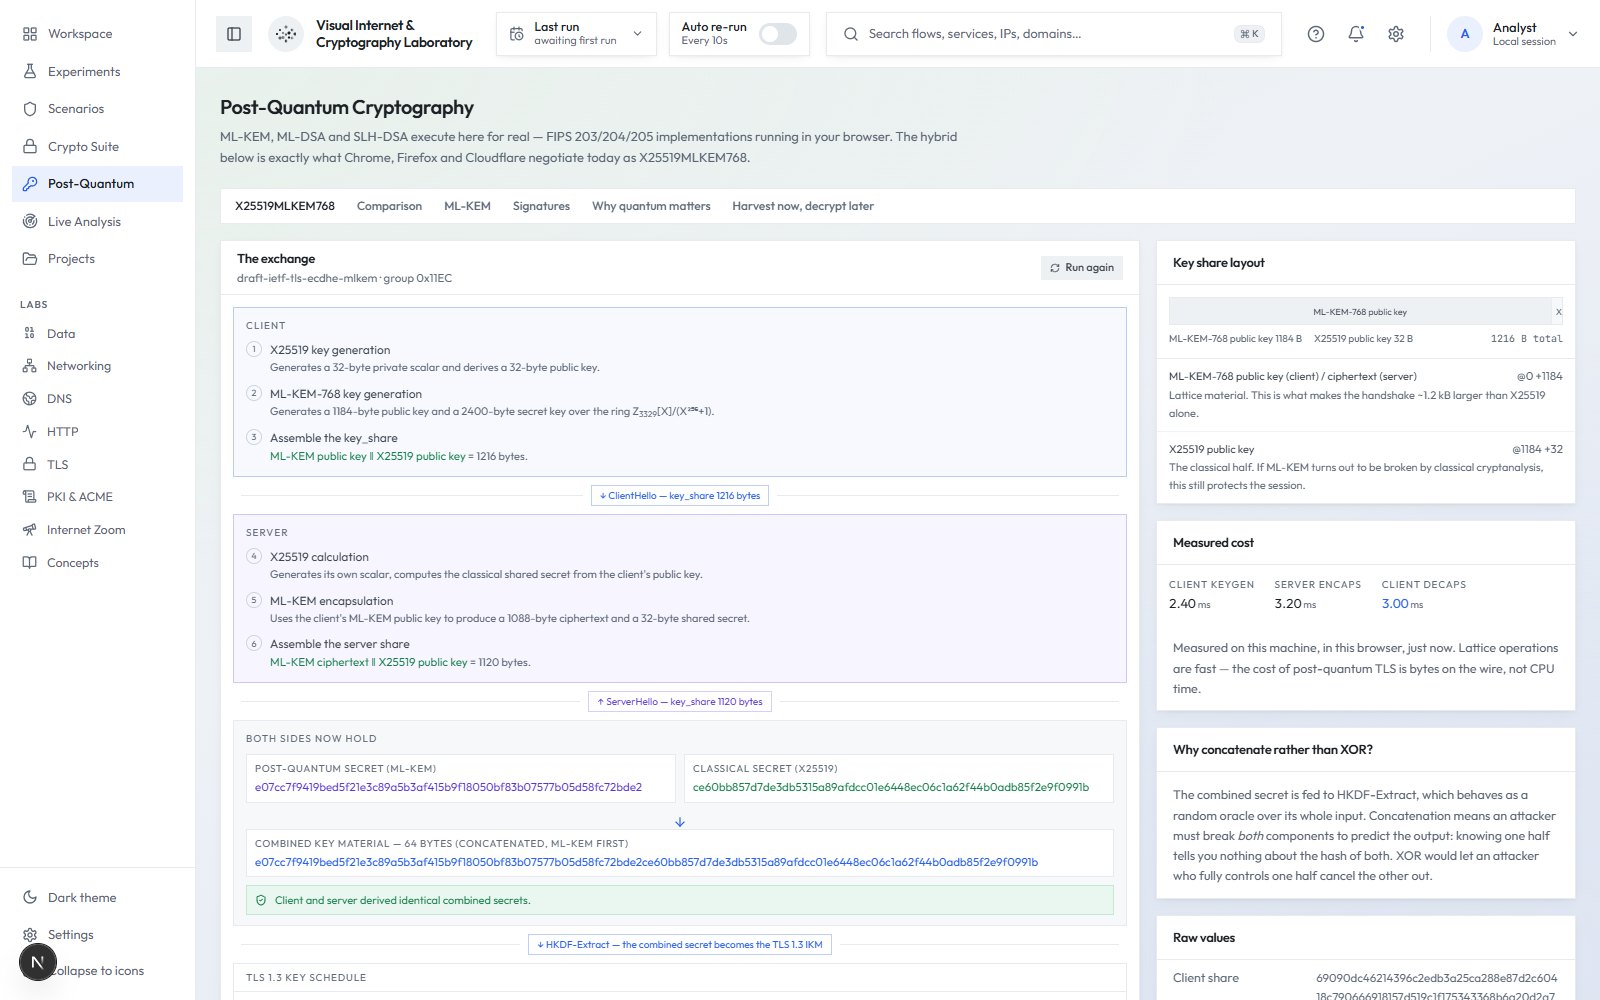1600x1000 pixels.
Task: Click the Projects folder icon
Action: (30, 259)
